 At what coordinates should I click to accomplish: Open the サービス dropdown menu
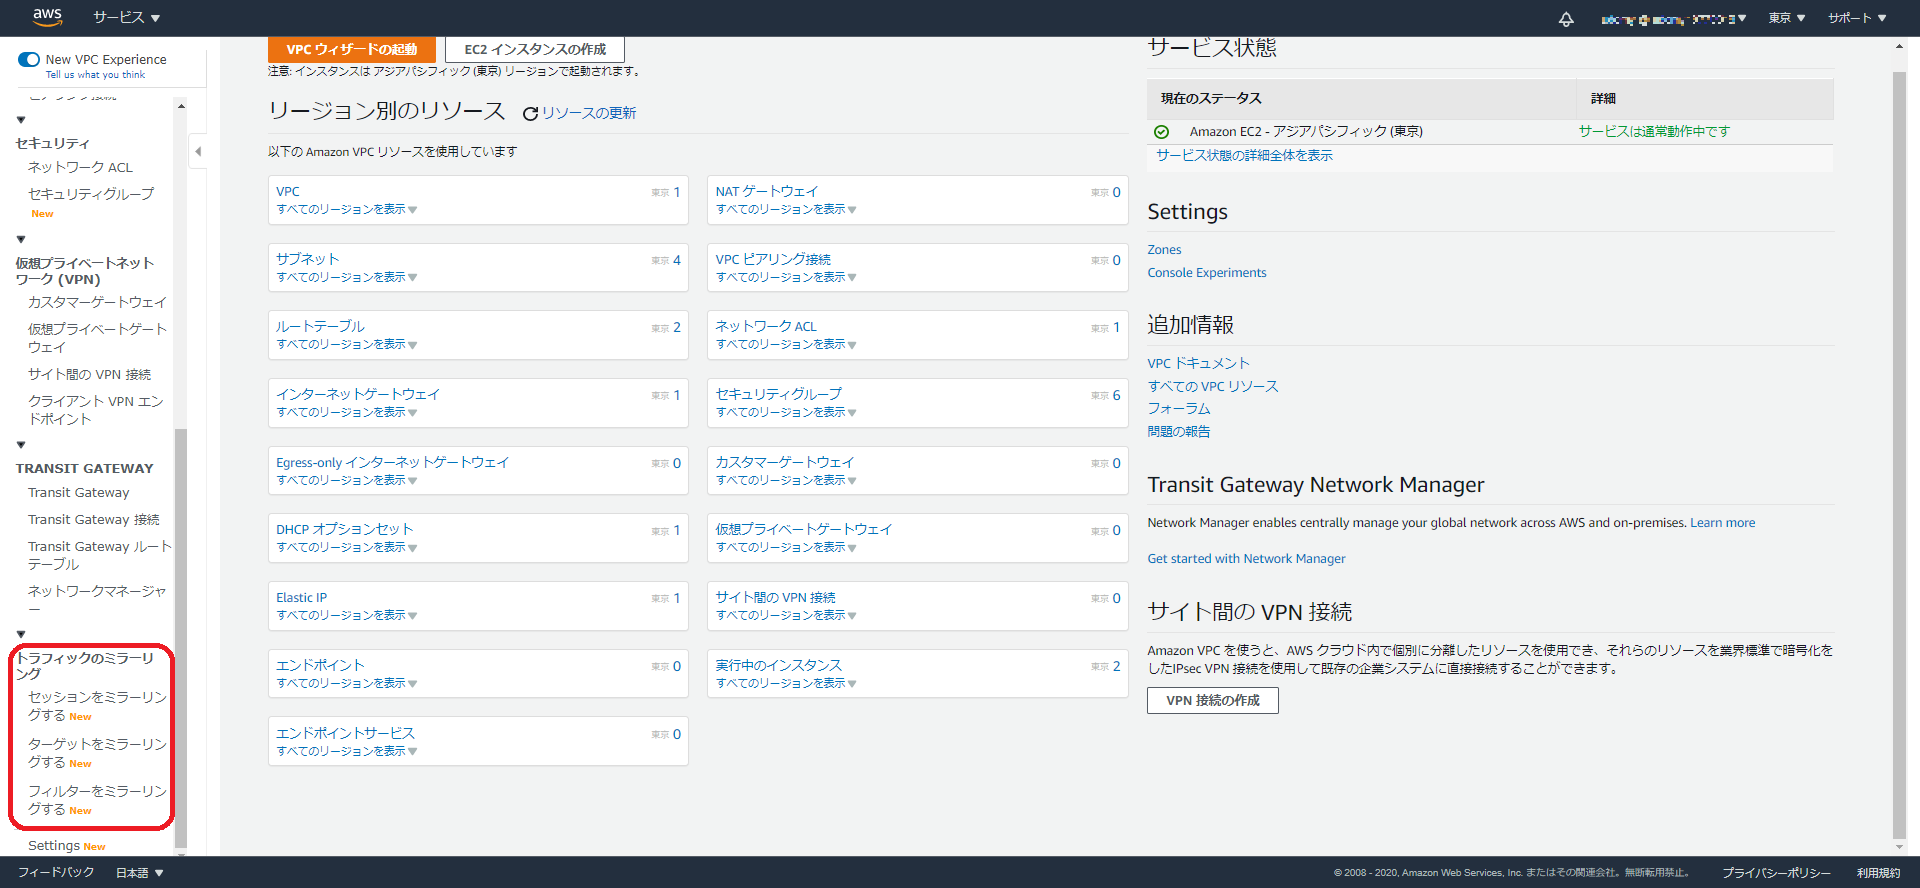pos(126,18)
